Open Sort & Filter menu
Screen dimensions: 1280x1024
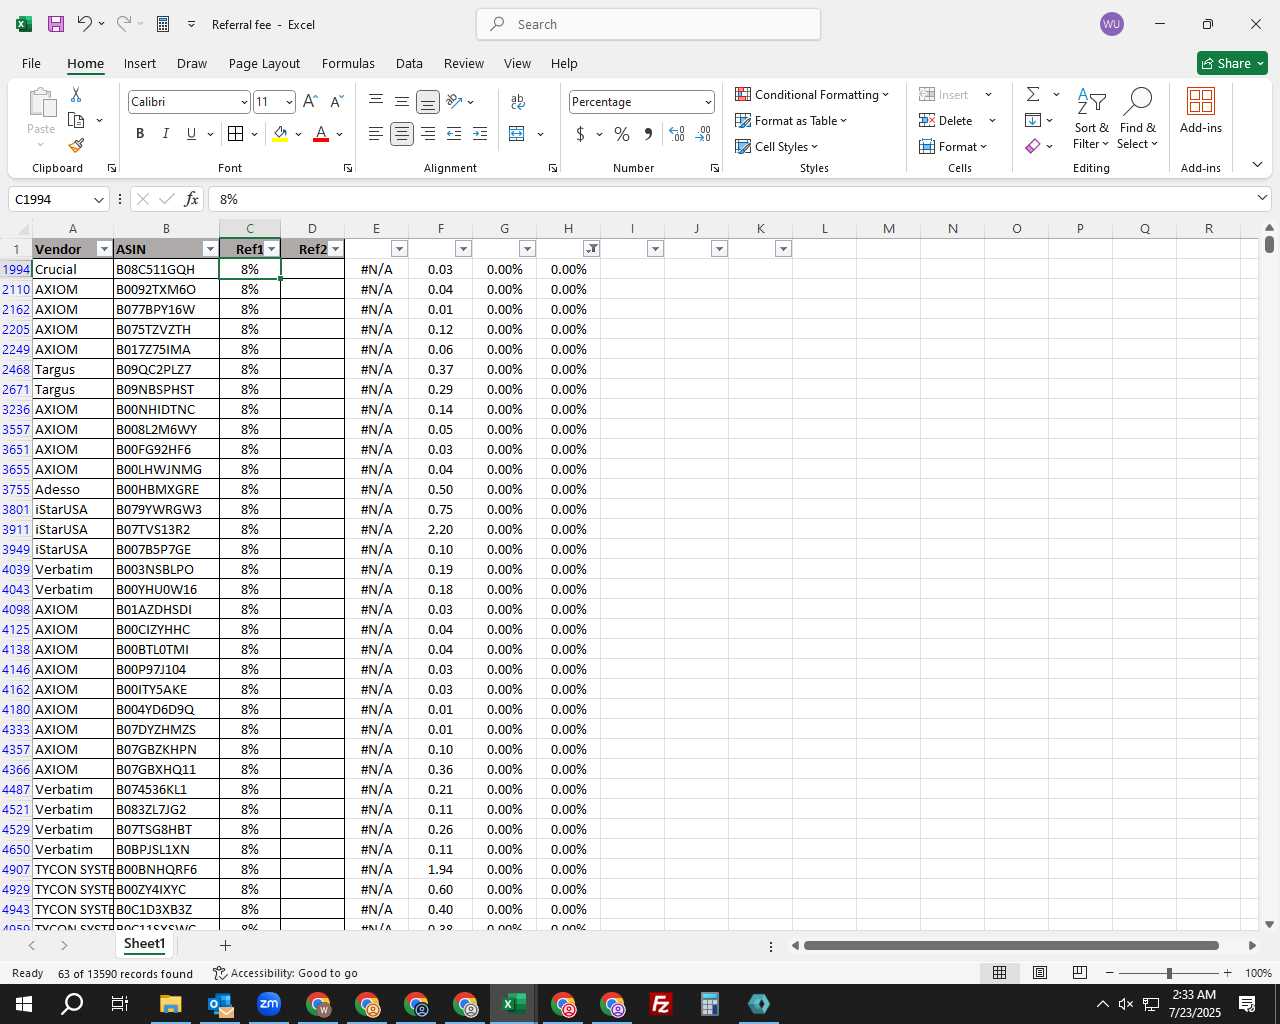pos(1091,119)
